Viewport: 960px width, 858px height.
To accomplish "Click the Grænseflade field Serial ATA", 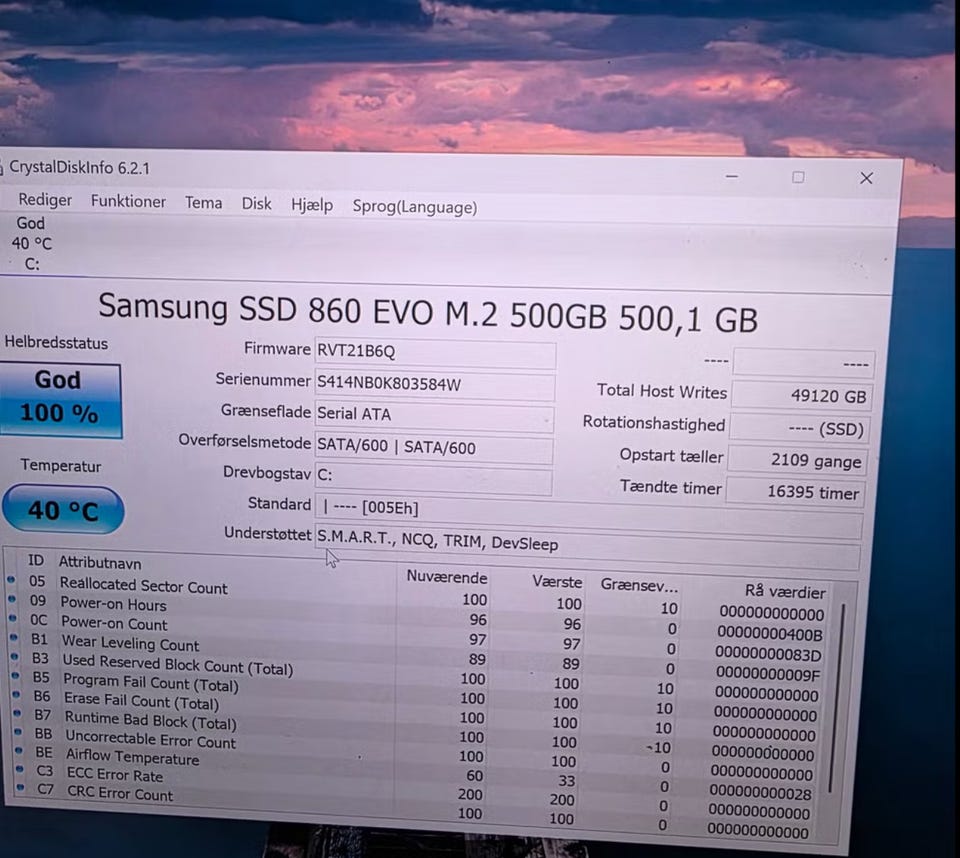I will 434,415.
